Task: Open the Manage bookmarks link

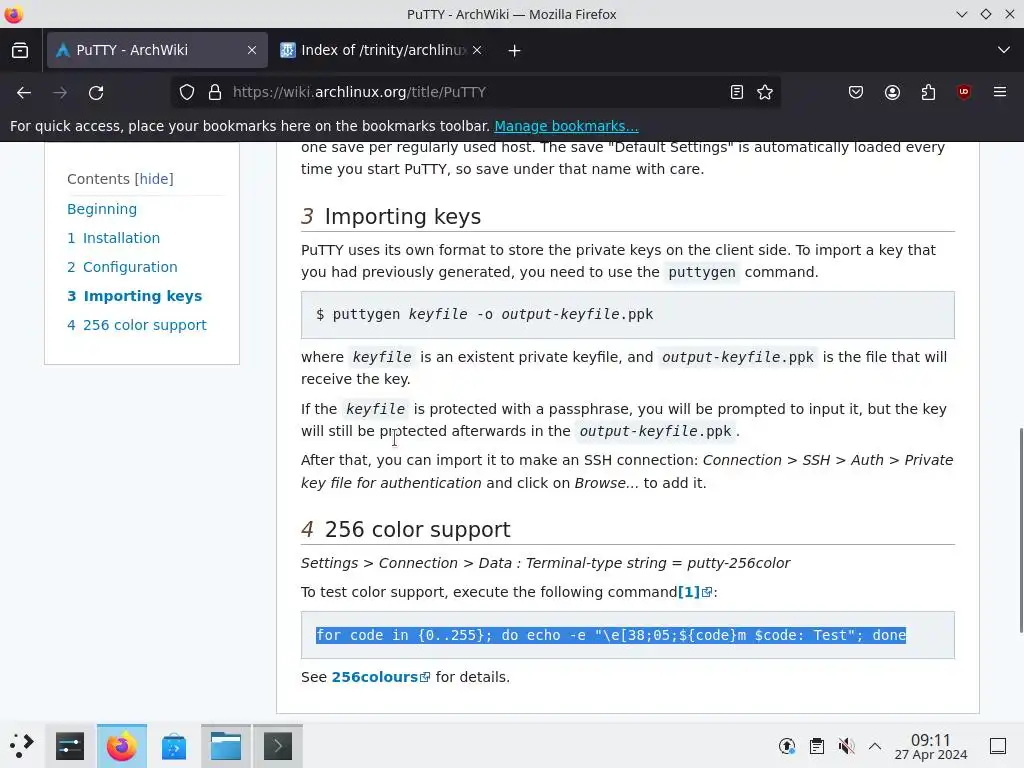Action: [566, 126]
